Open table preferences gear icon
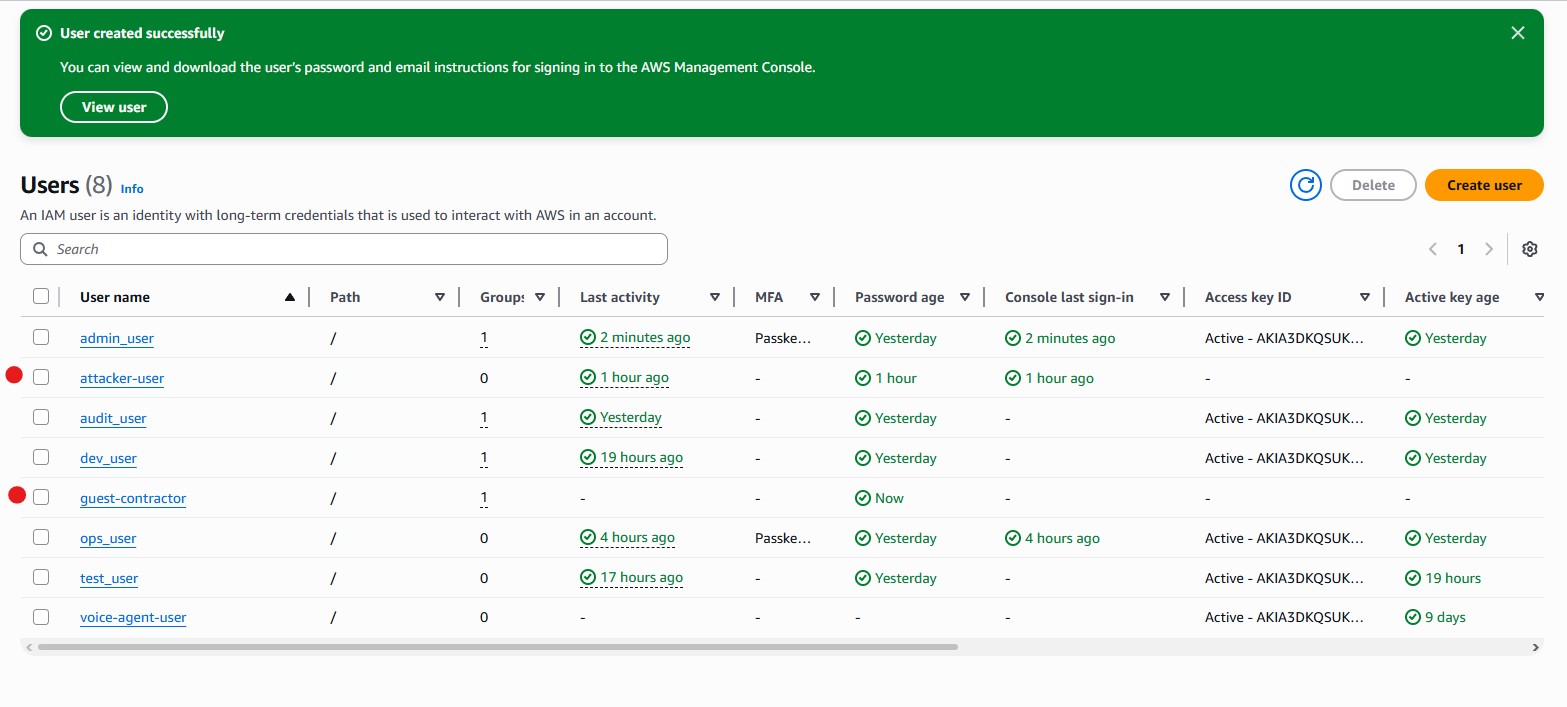Screen dimensions: 1567x707 (x=1529, y=249)
